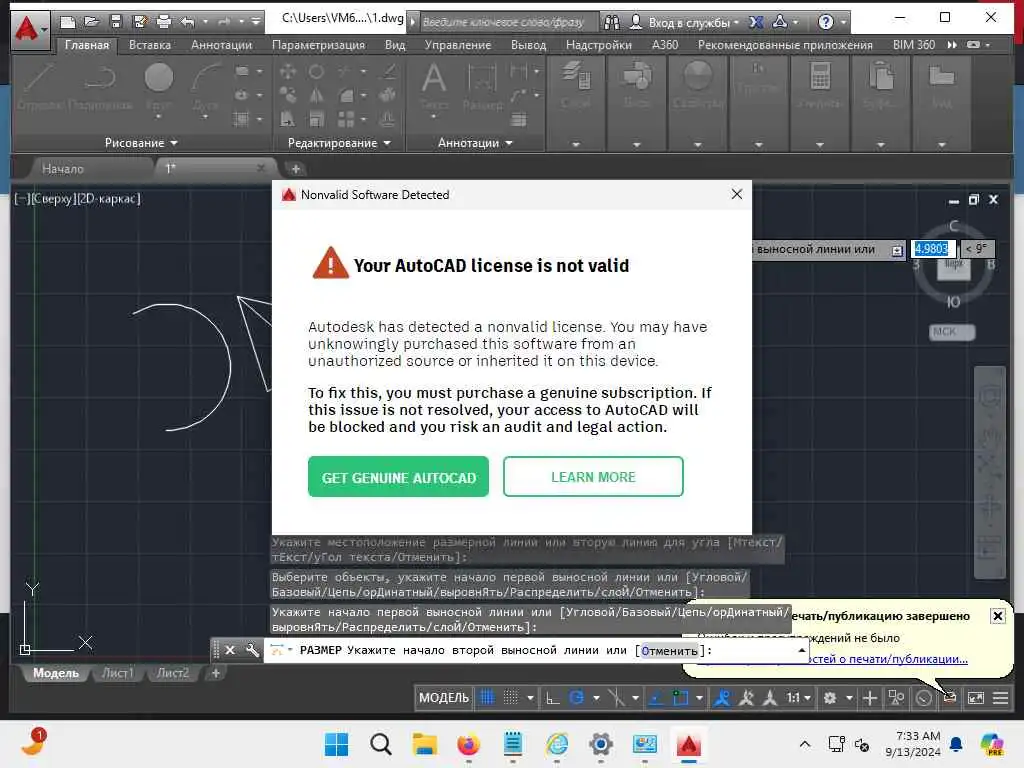Close the plot completed notification balloon
The image size is (1024, 768).
pyautogui.click(x=997, y=616)
